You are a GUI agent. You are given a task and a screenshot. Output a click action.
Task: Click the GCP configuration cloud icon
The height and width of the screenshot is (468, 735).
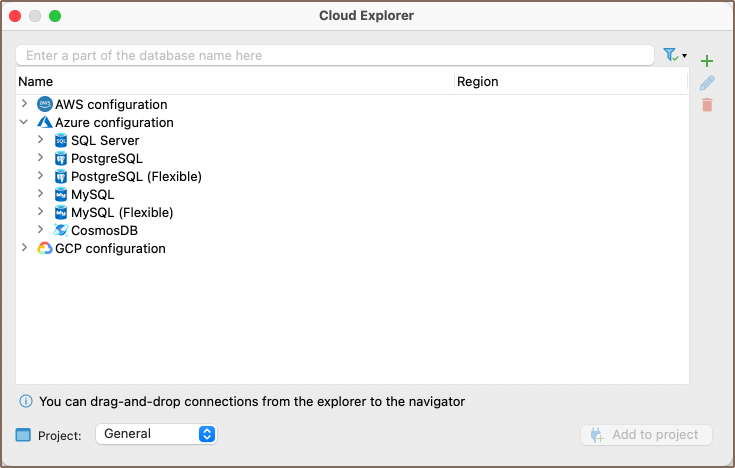pyautogui.click(x=44, y=249)
